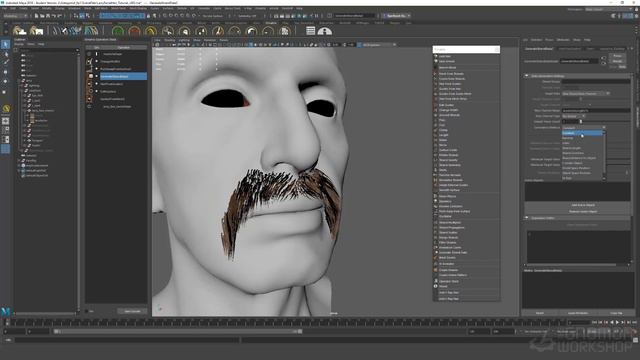Open the viewport Shading menu
This screenshot has width=640, height=360.
[x=169, y=40]
